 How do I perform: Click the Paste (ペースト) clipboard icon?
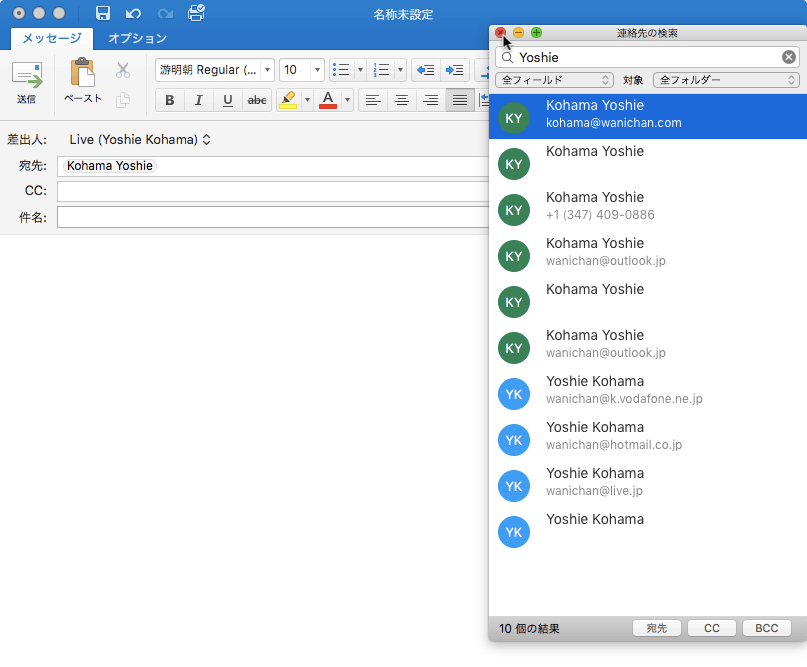point(82,72)
